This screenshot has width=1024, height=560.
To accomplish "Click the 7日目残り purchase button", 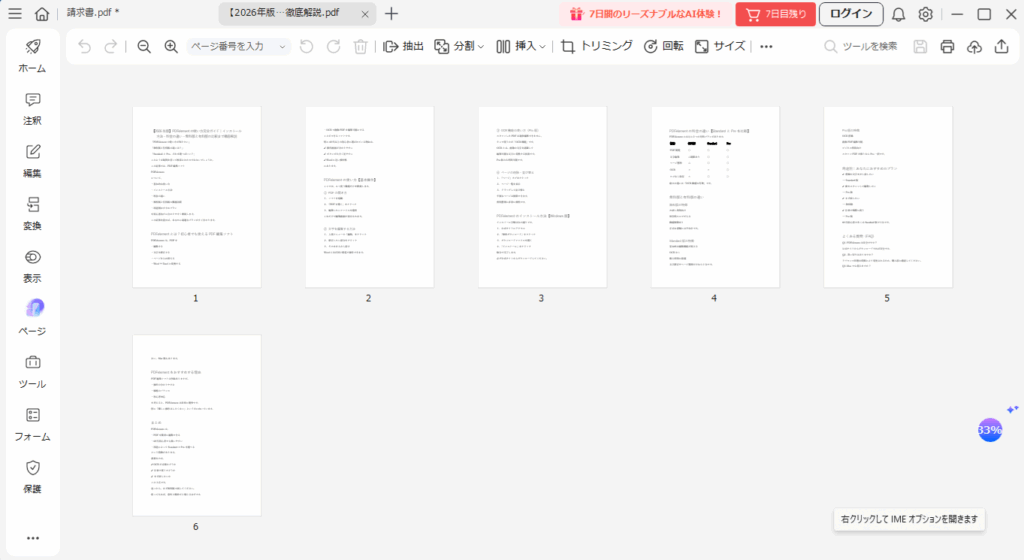I will [x=775, y=14].
